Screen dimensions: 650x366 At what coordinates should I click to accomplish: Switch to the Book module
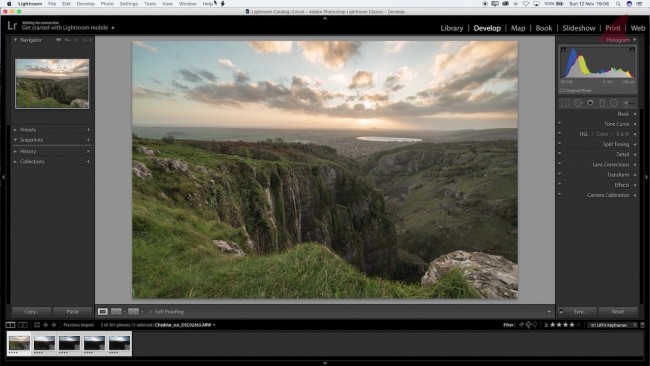click(543, 28)
